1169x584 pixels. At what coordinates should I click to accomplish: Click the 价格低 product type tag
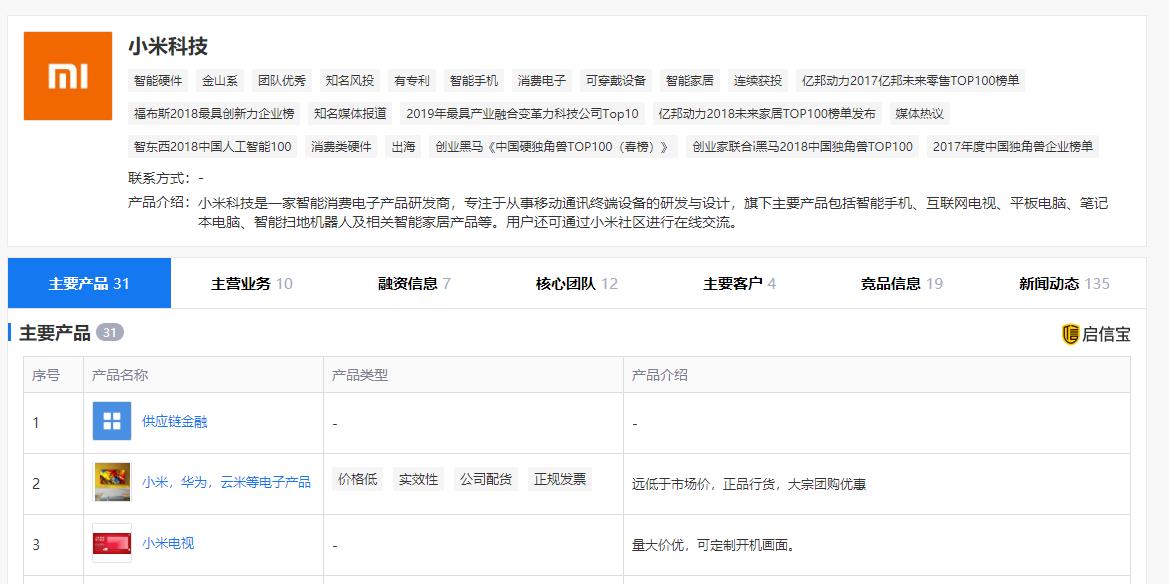[x=358, y=479]
